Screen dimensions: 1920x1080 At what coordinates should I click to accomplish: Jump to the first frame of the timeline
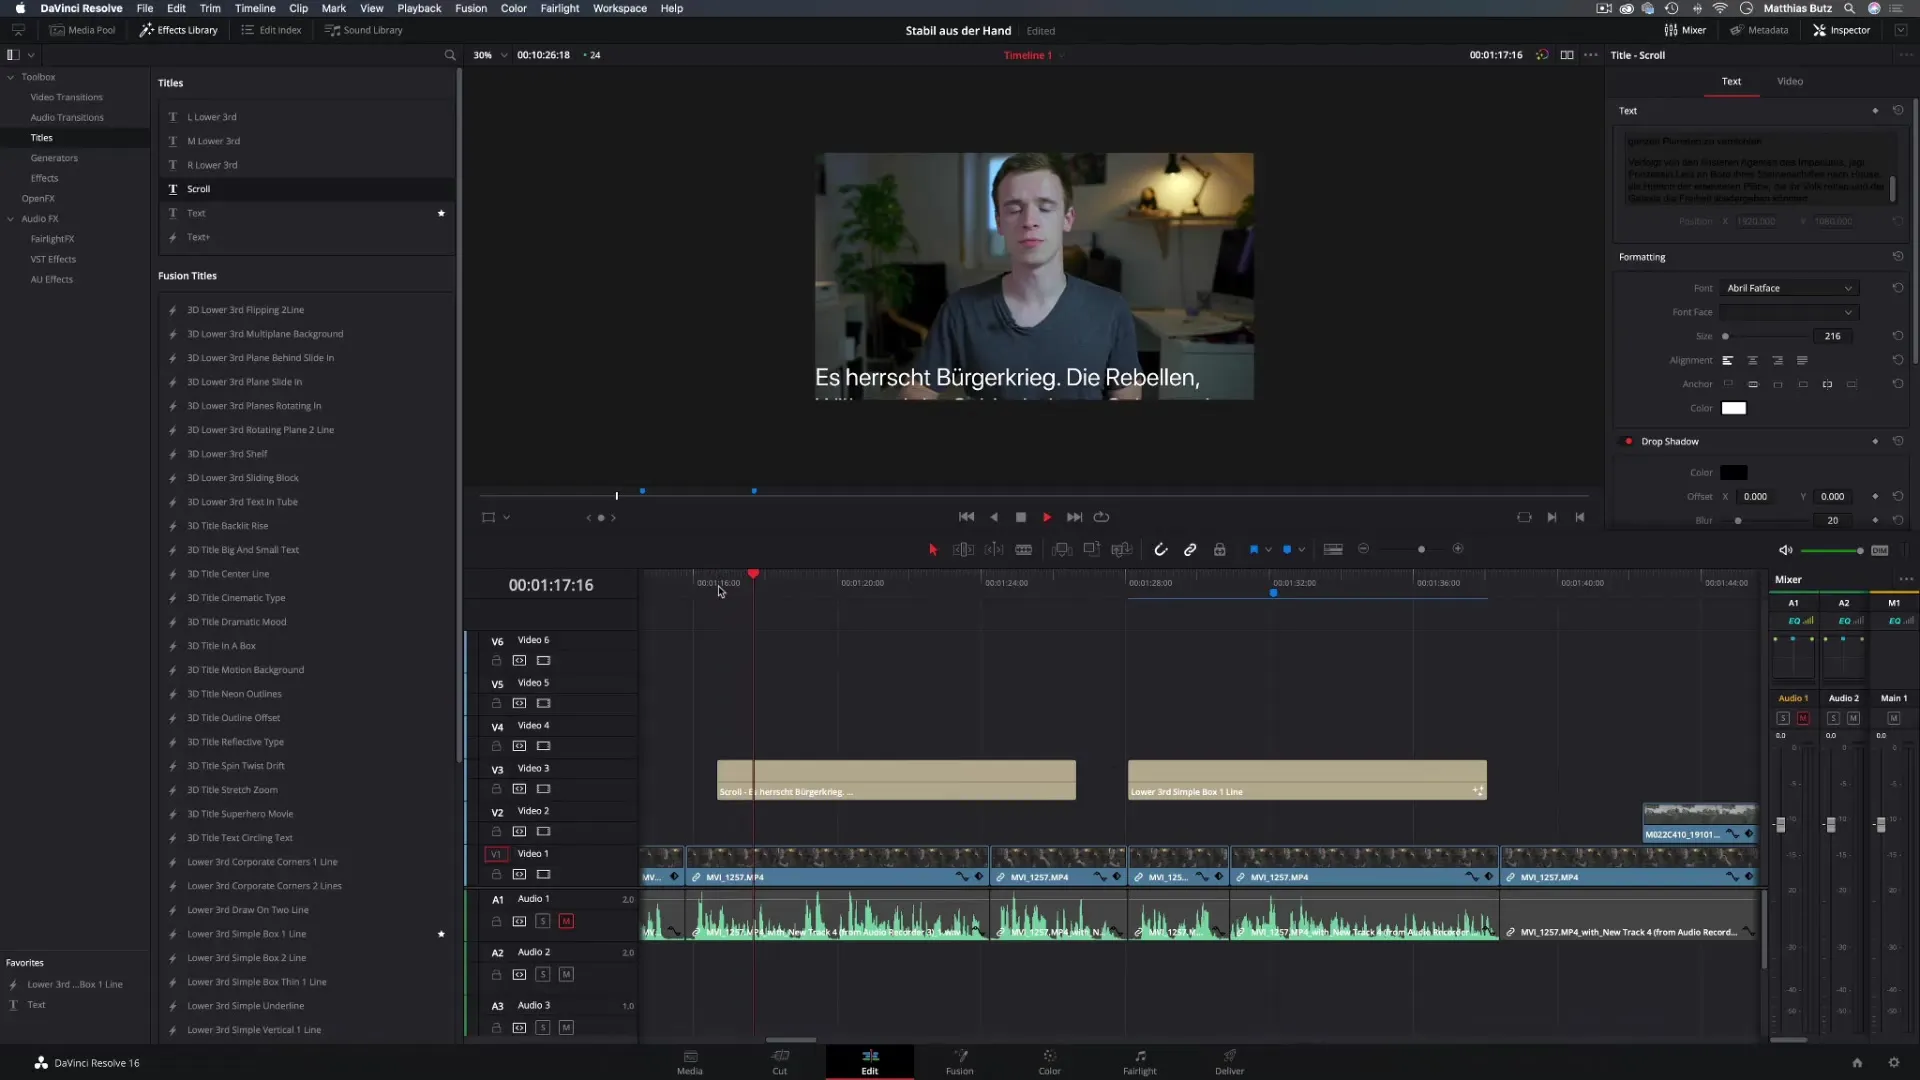pyautogui.click(x=966, y=517)
